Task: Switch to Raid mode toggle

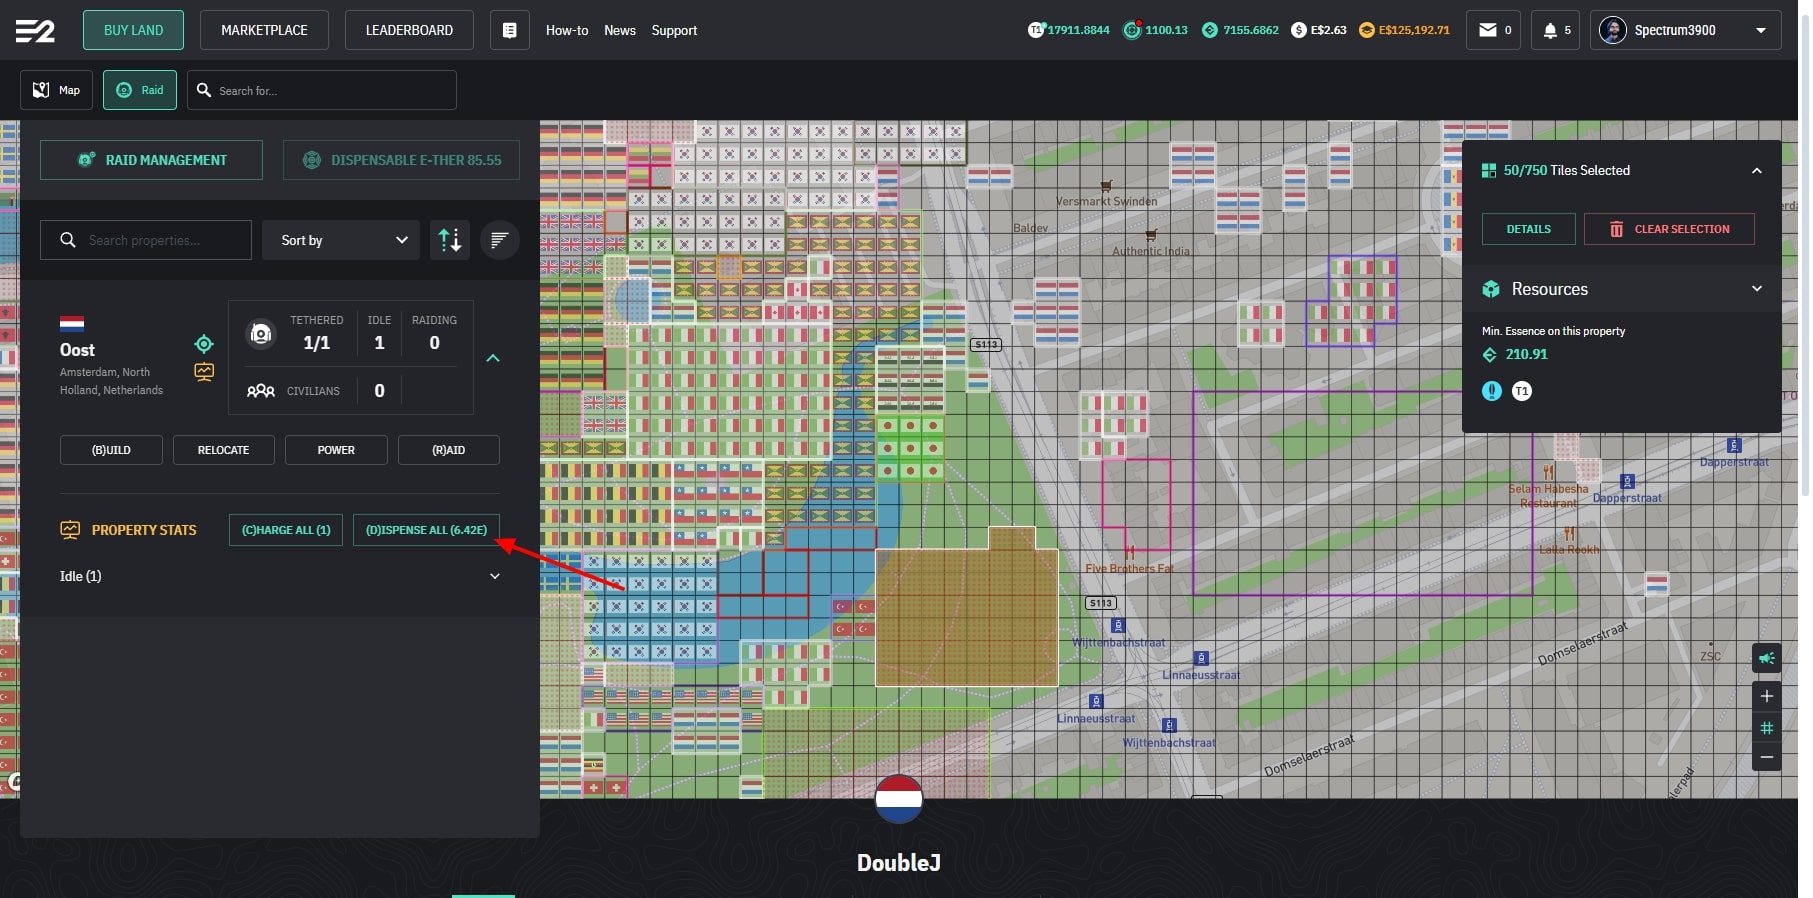Action: point(140,90)
